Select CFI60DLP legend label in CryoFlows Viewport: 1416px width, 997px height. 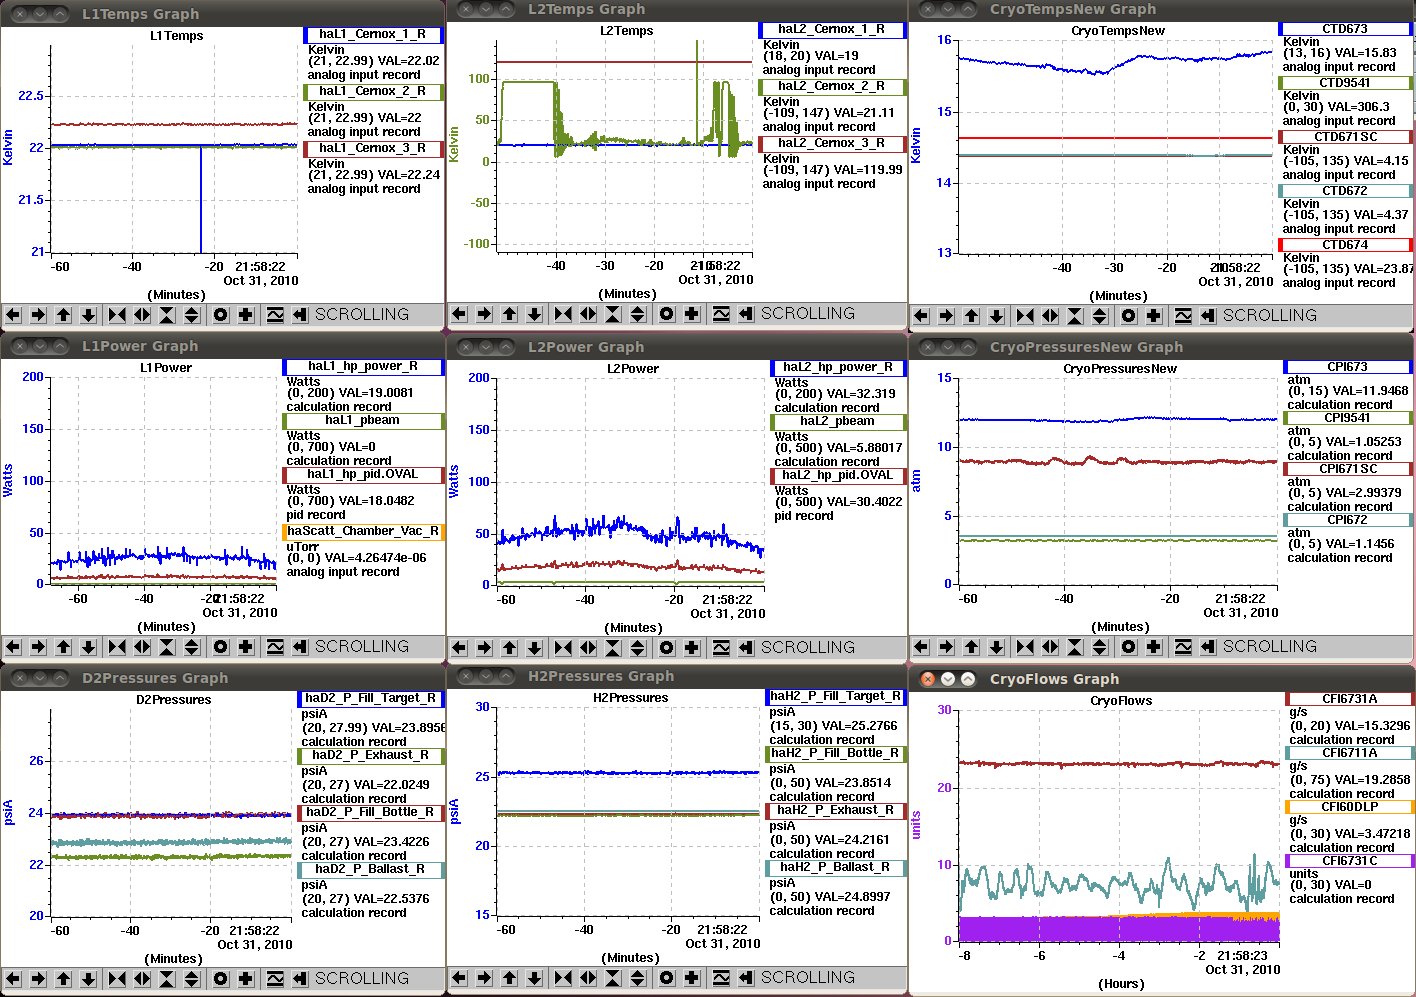(1350, 807)
